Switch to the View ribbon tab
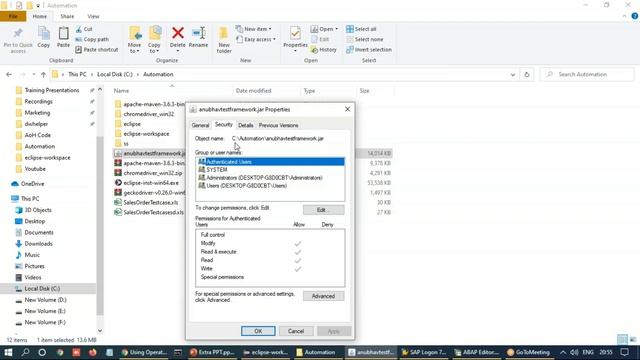This screenshot has width=640, height=360. pyautogui.click(x=93, y=16)
